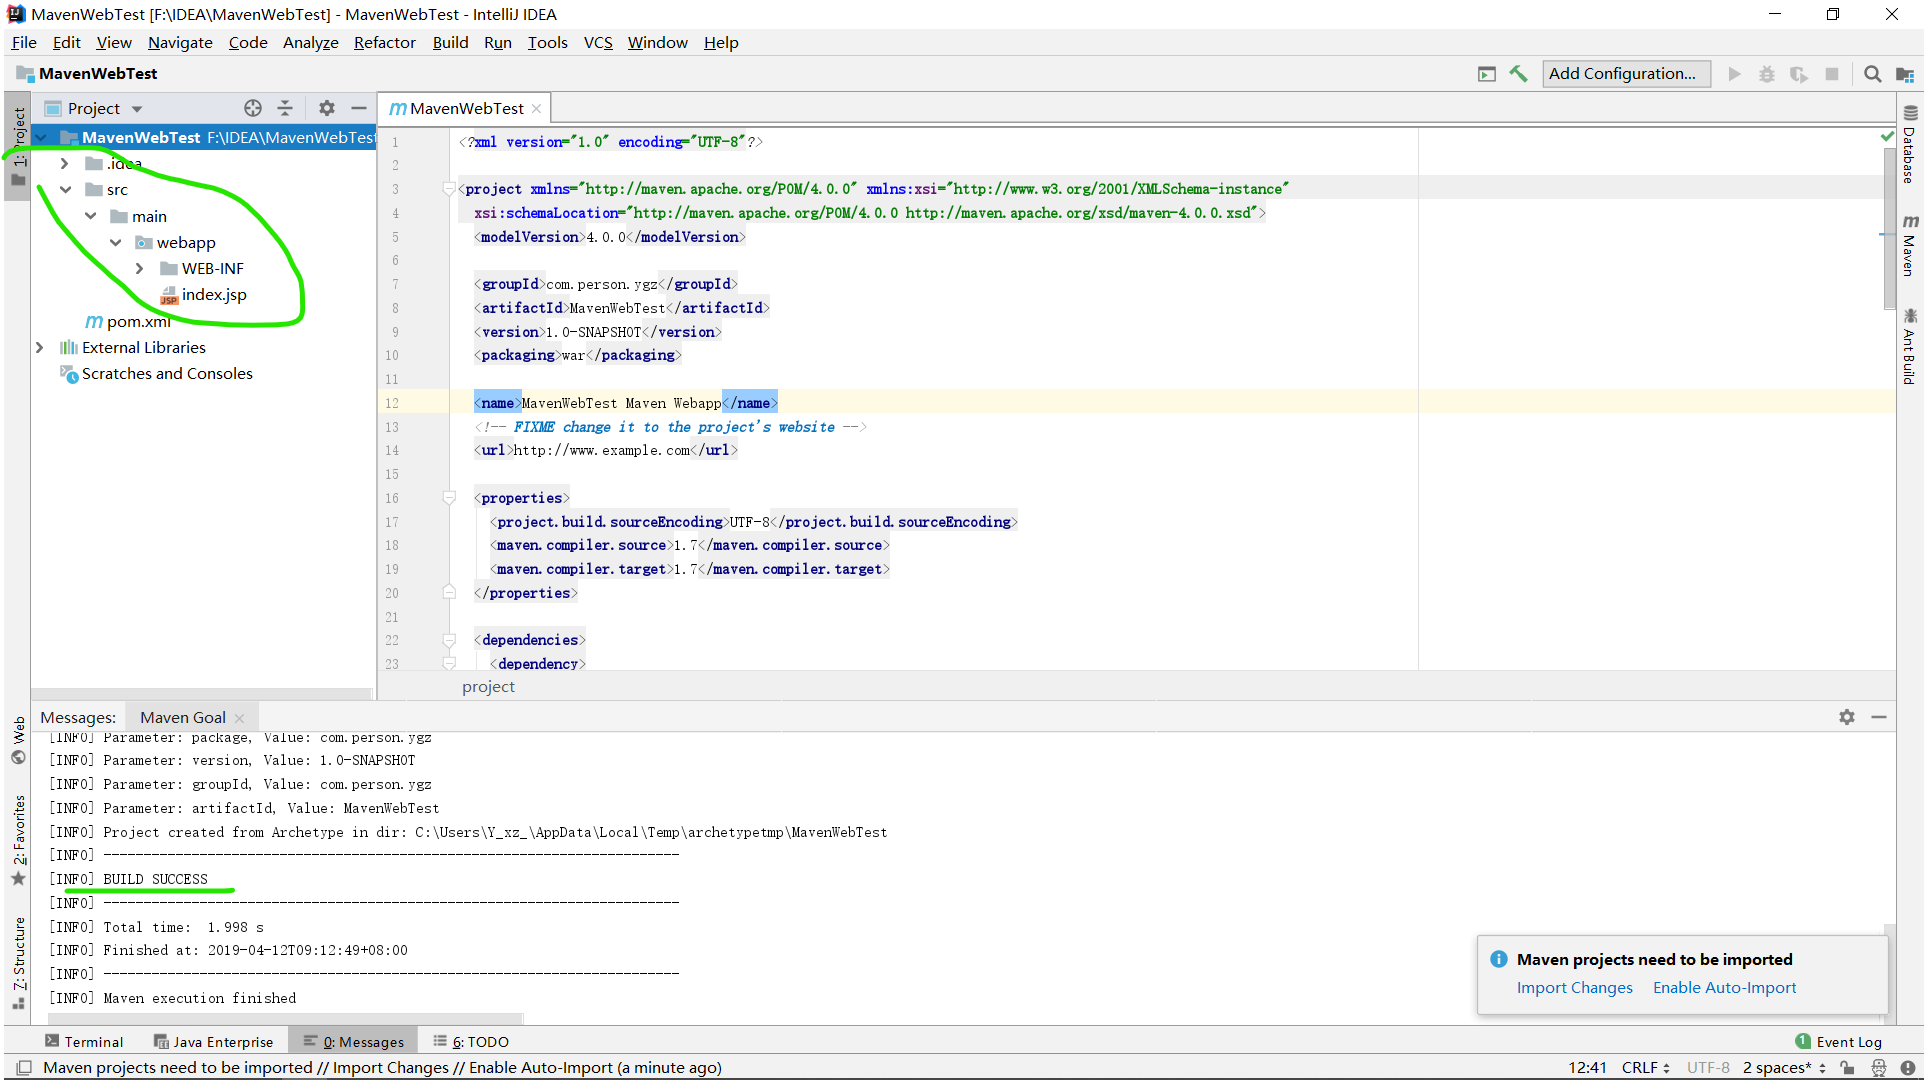The image size is (1924, 1080).
Task: Select the Search Everywhere magnifier icon
Action: [1872, 73]
